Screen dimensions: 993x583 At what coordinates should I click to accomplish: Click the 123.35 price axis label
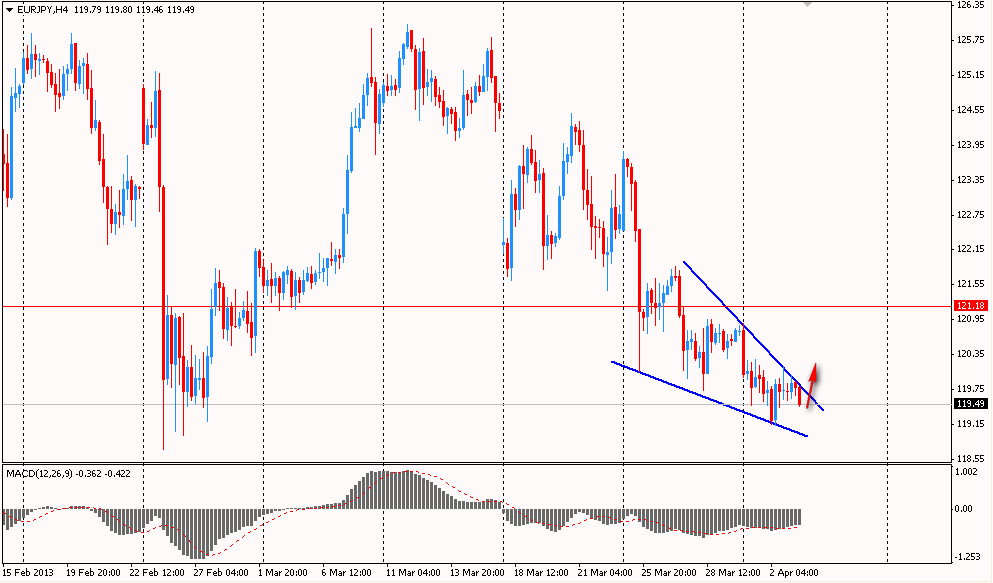[x=971, y=180]
